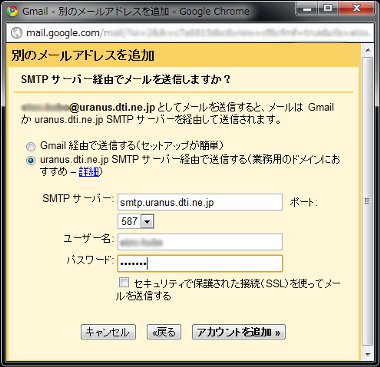Enable the SSL secured connection checkbox
Image resolution: width=380 pixels, height=367 pixels.
click(x=124, y=283)
